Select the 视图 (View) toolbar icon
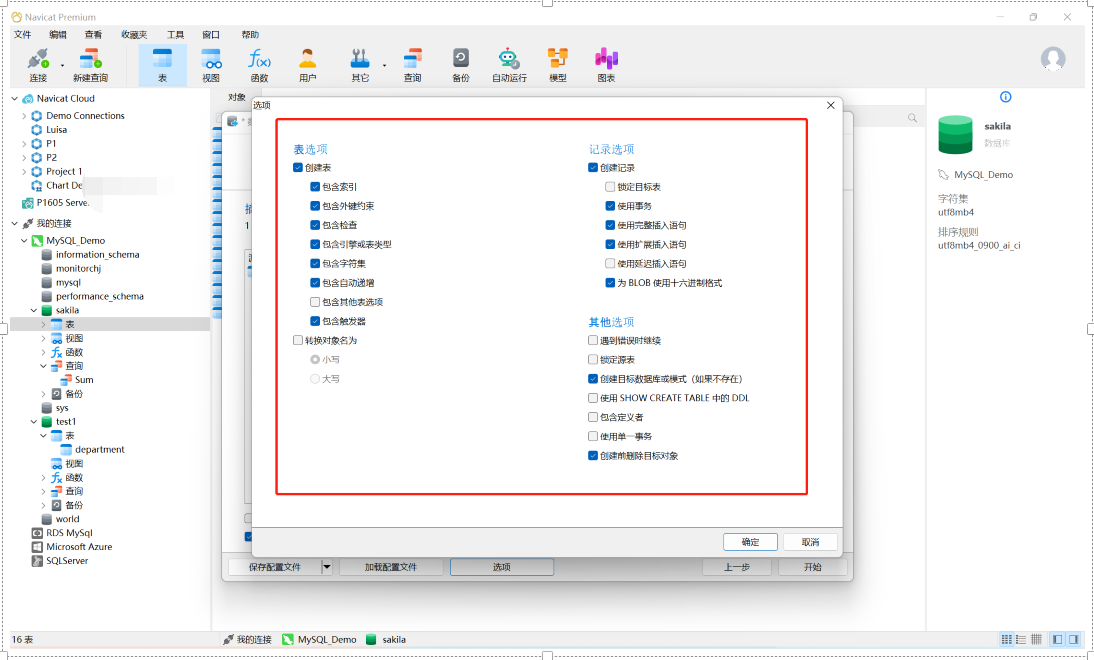Viewport: 1094px width, 660px height. 211,59
